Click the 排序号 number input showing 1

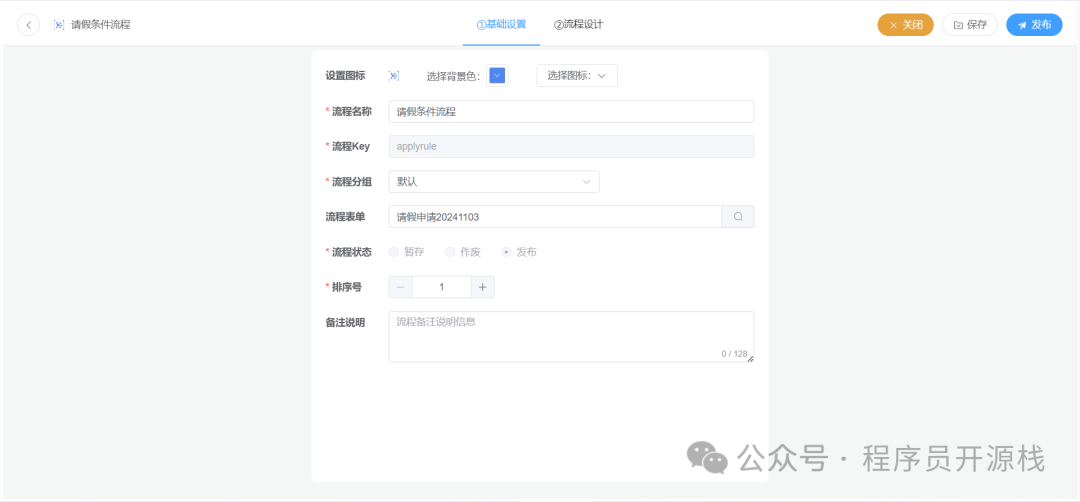point(442,287)
